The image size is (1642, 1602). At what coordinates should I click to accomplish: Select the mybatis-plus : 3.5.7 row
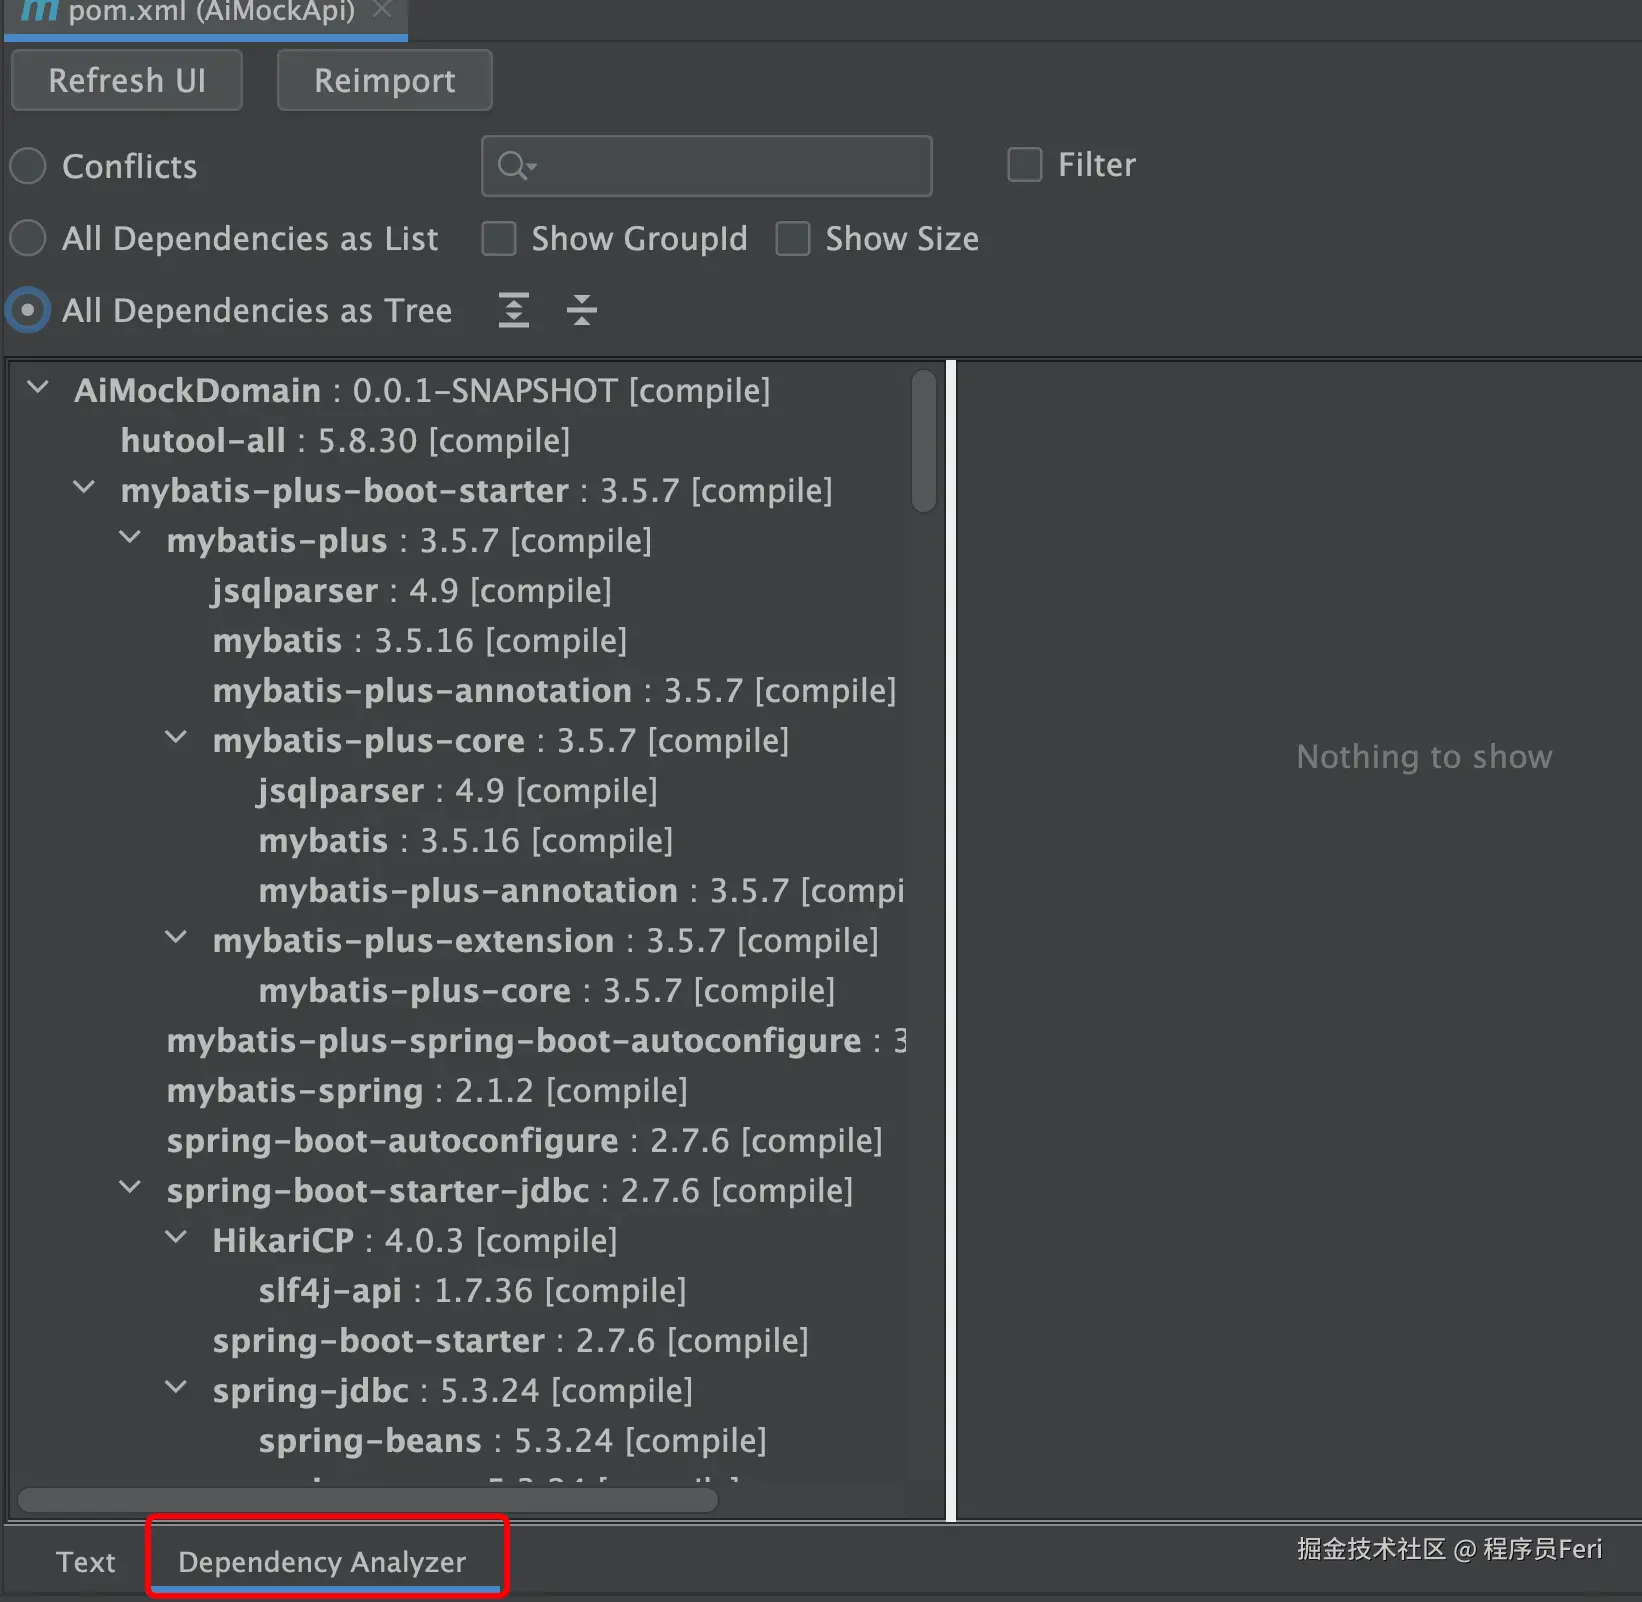click(x=408, y=541)
